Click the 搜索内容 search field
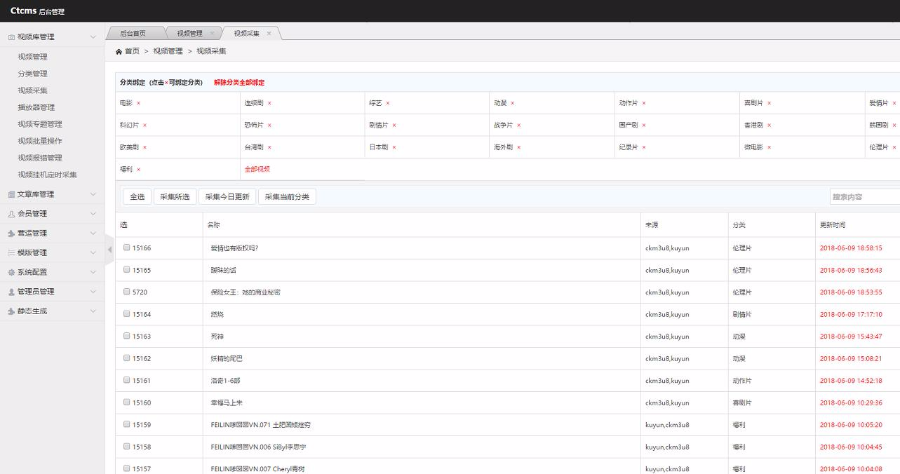 coord(865,197)
